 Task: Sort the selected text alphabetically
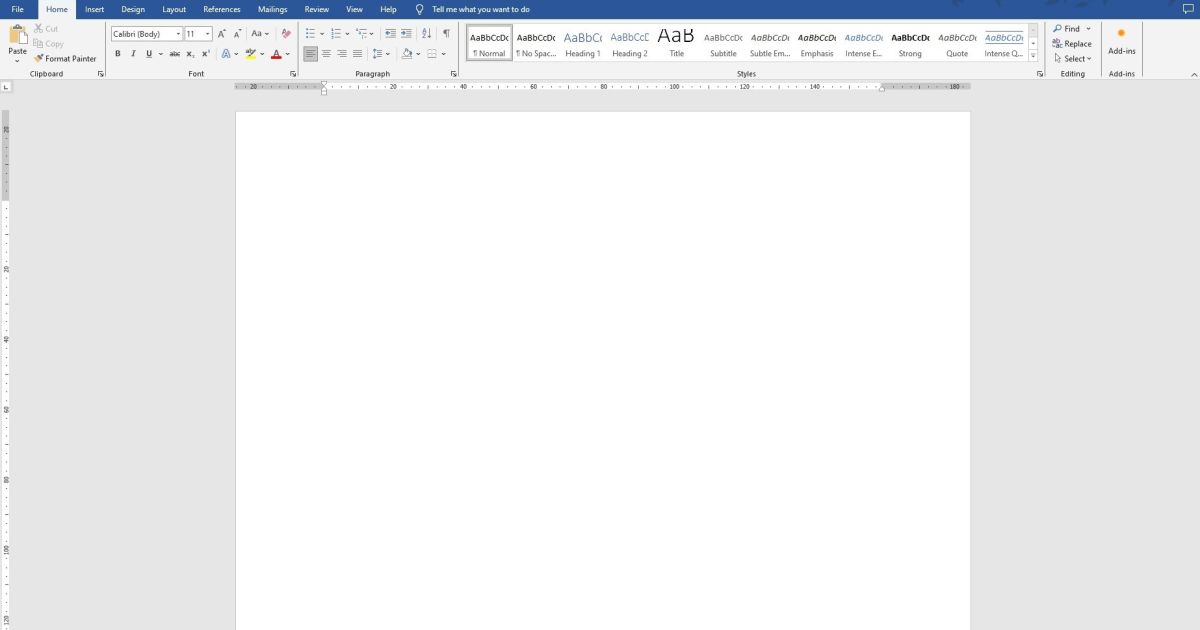pos(427,34)
